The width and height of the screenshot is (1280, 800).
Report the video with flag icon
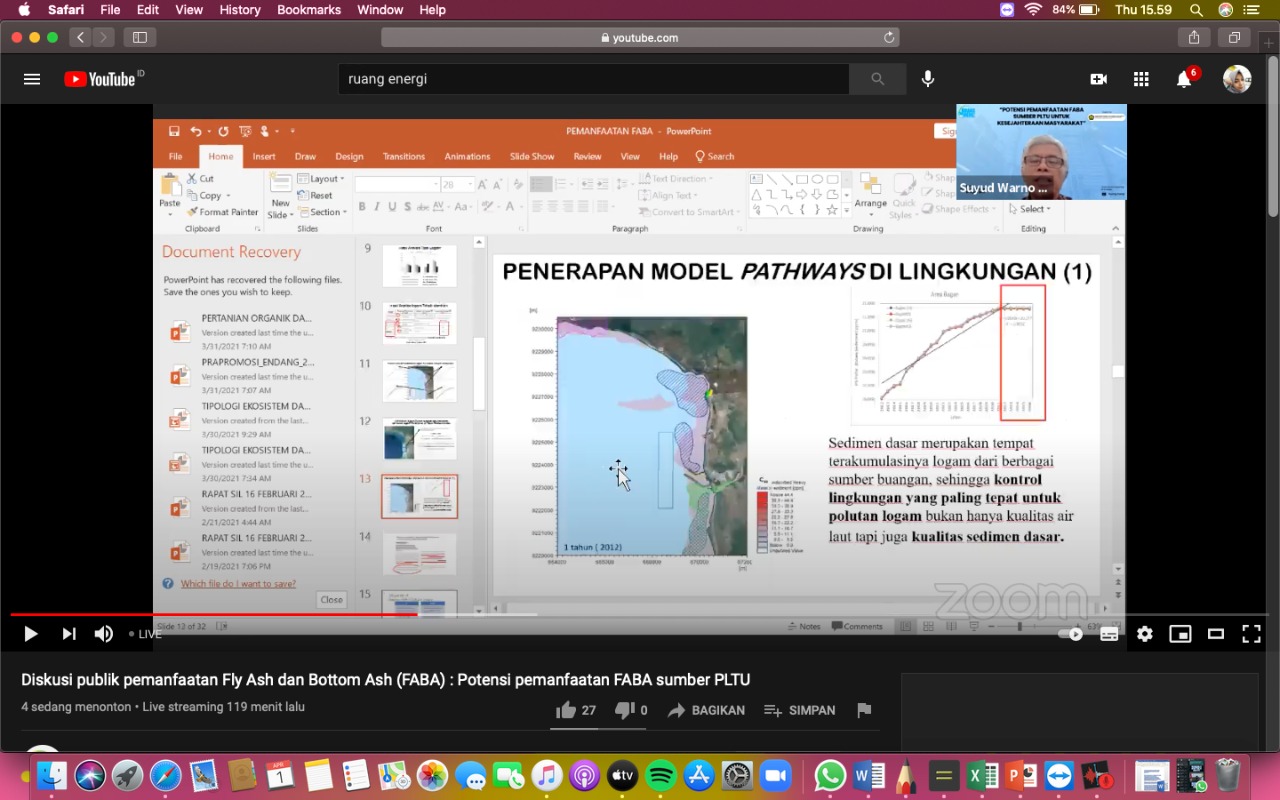864,710
